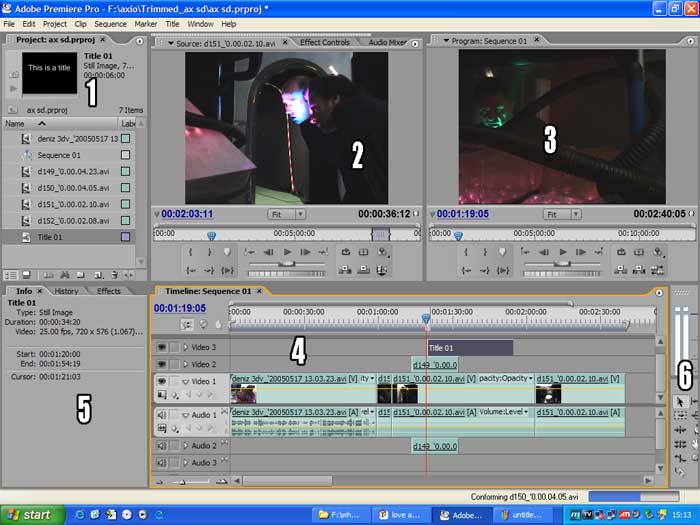Click Extract button in Program monitor

point(639,270)
